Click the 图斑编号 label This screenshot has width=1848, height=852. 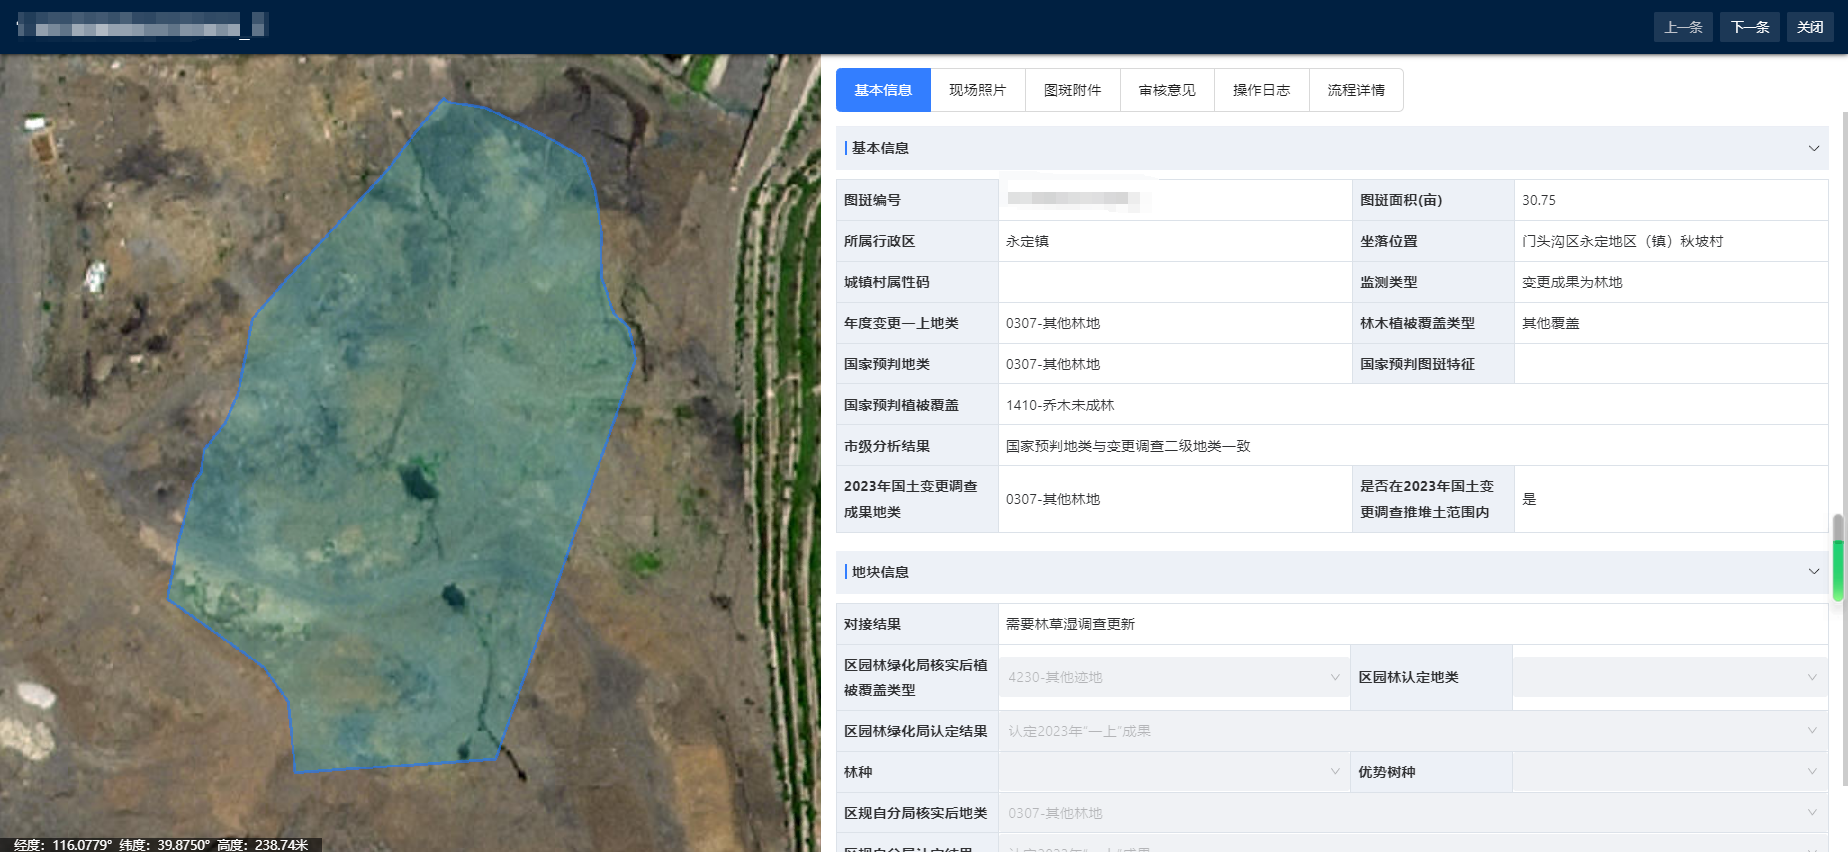(872, 200)
